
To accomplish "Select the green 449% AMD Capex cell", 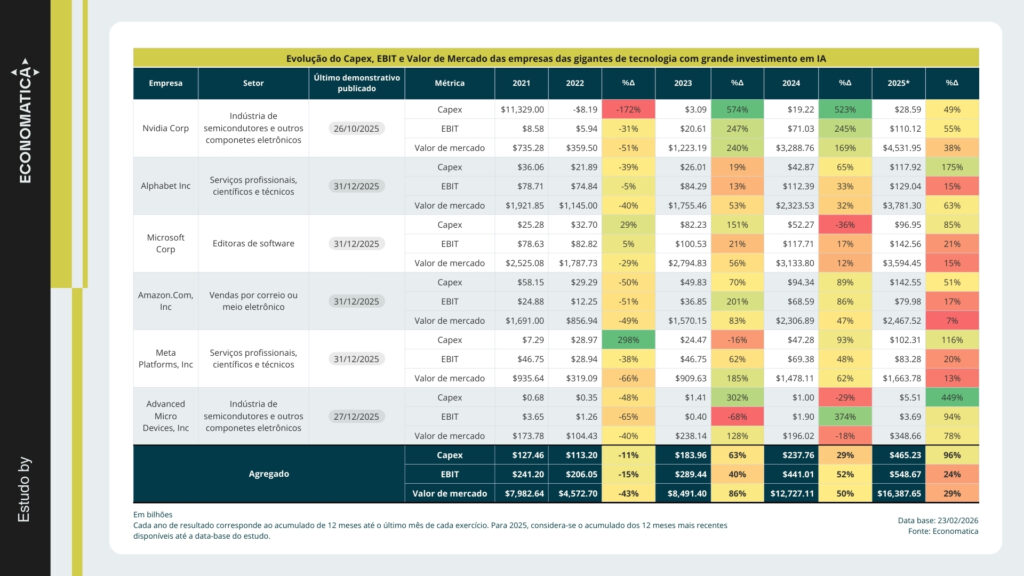I will (x=952, y=397).
